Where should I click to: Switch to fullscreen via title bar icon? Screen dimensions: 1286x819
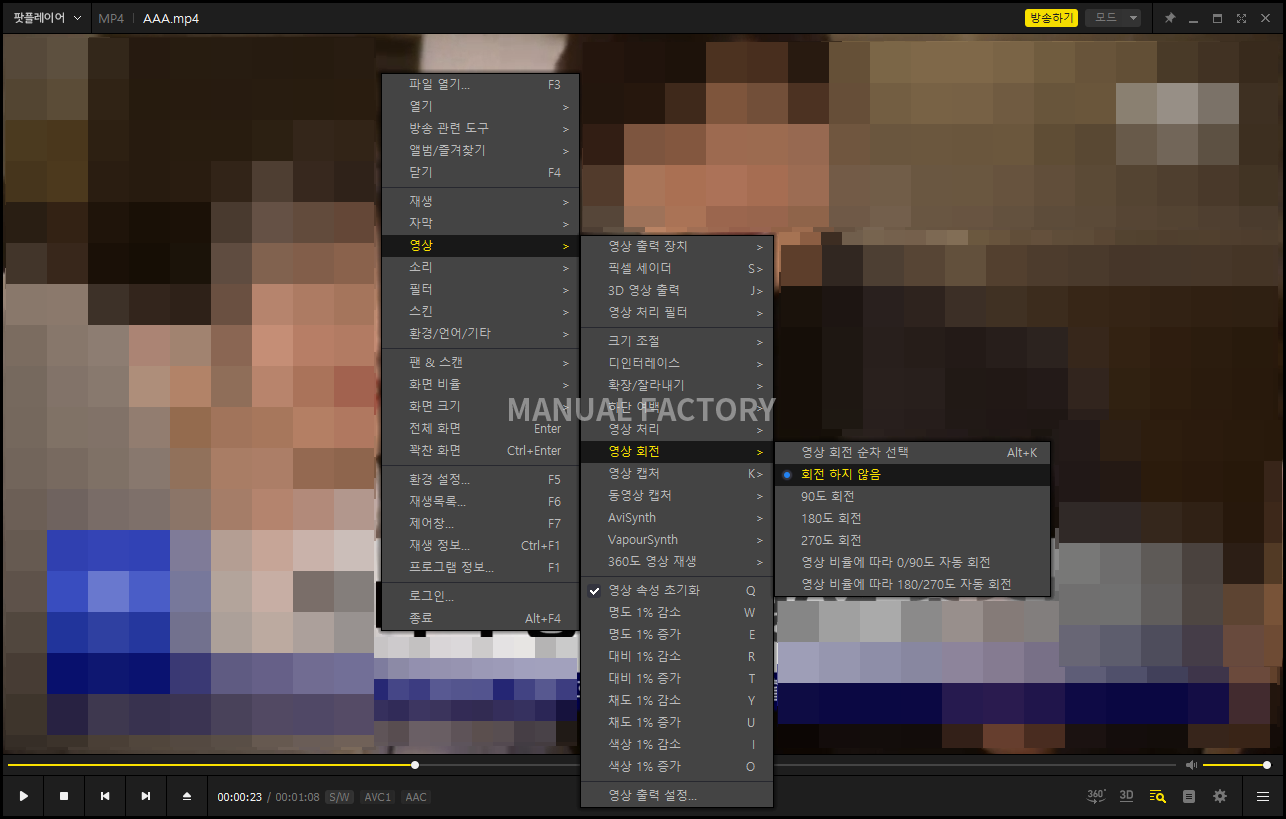[x=1241, y=18]
